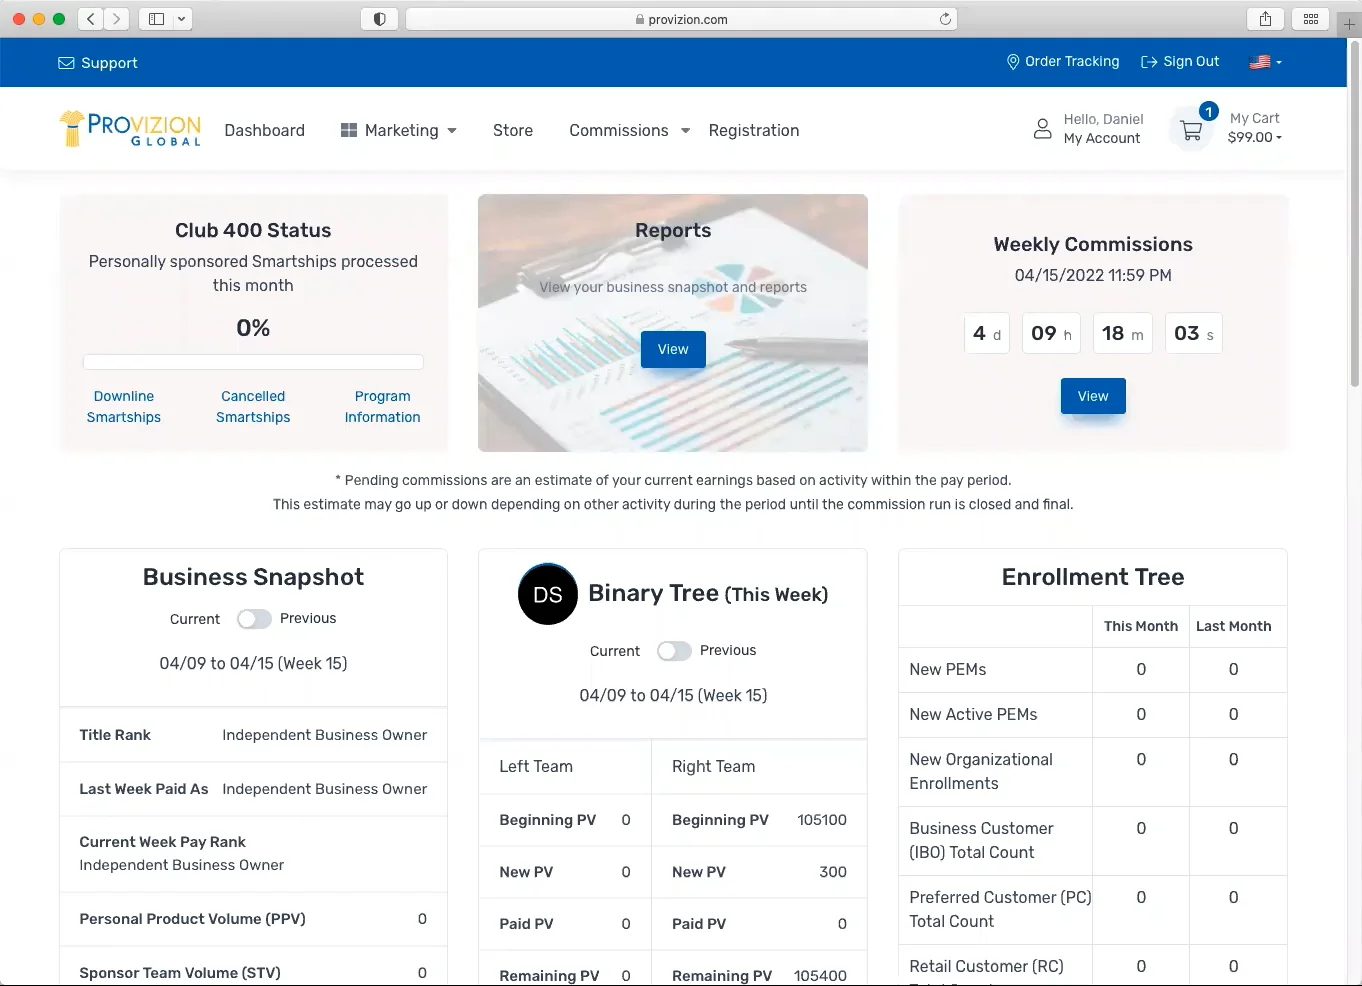Viewport: 1362px width, 986px height.
Task: Open My Account link
Action: pos(1102,139)
